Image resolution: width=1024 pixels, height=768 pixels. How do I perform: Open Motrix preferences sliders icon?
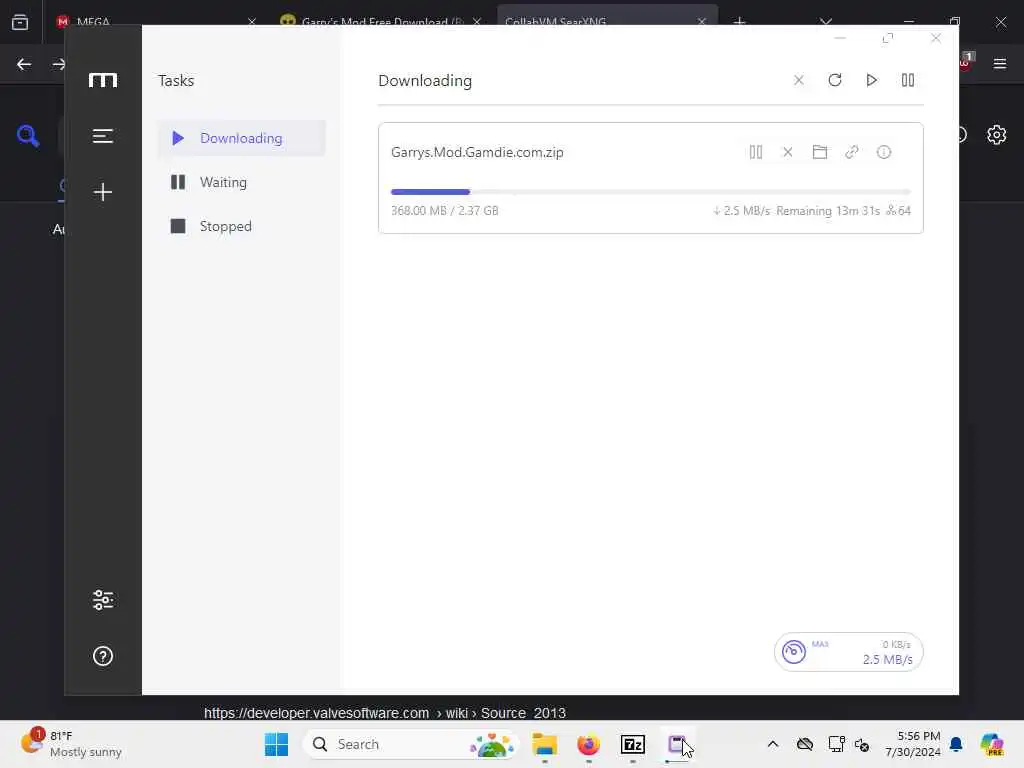pos(103,600)
